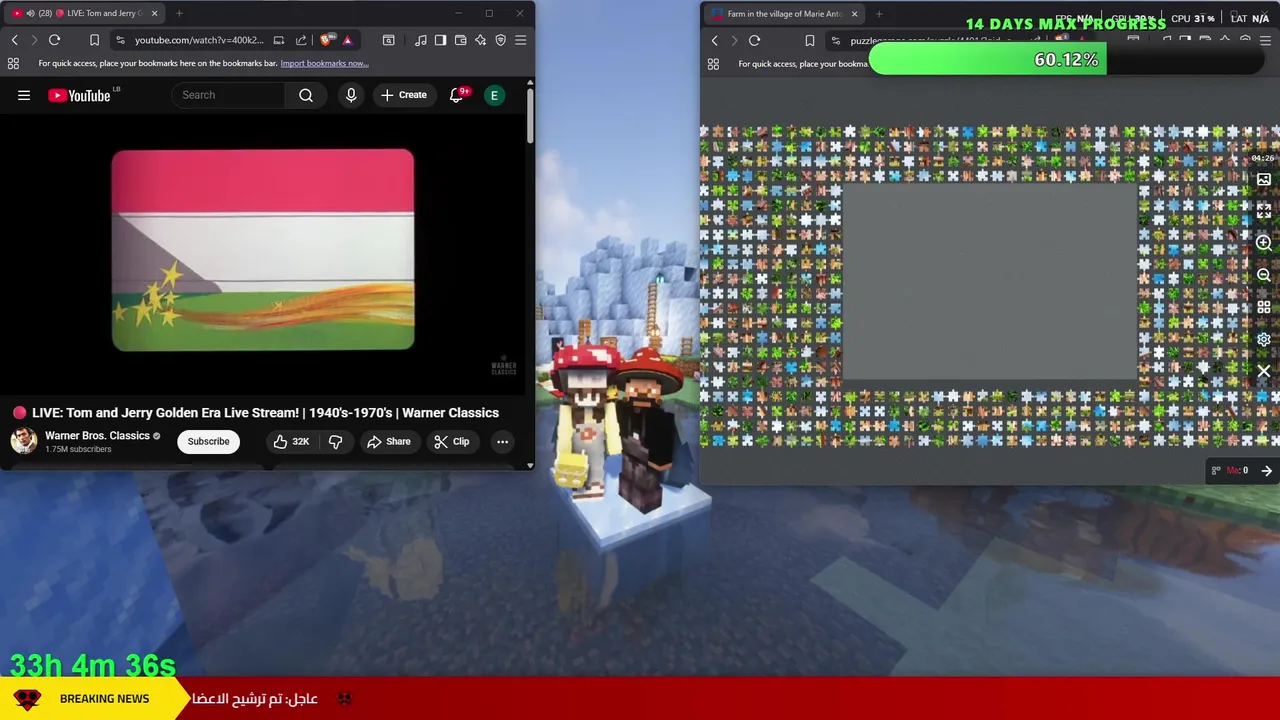Open the YouTube window browser hamburger menu

click(x=520, y=40)
